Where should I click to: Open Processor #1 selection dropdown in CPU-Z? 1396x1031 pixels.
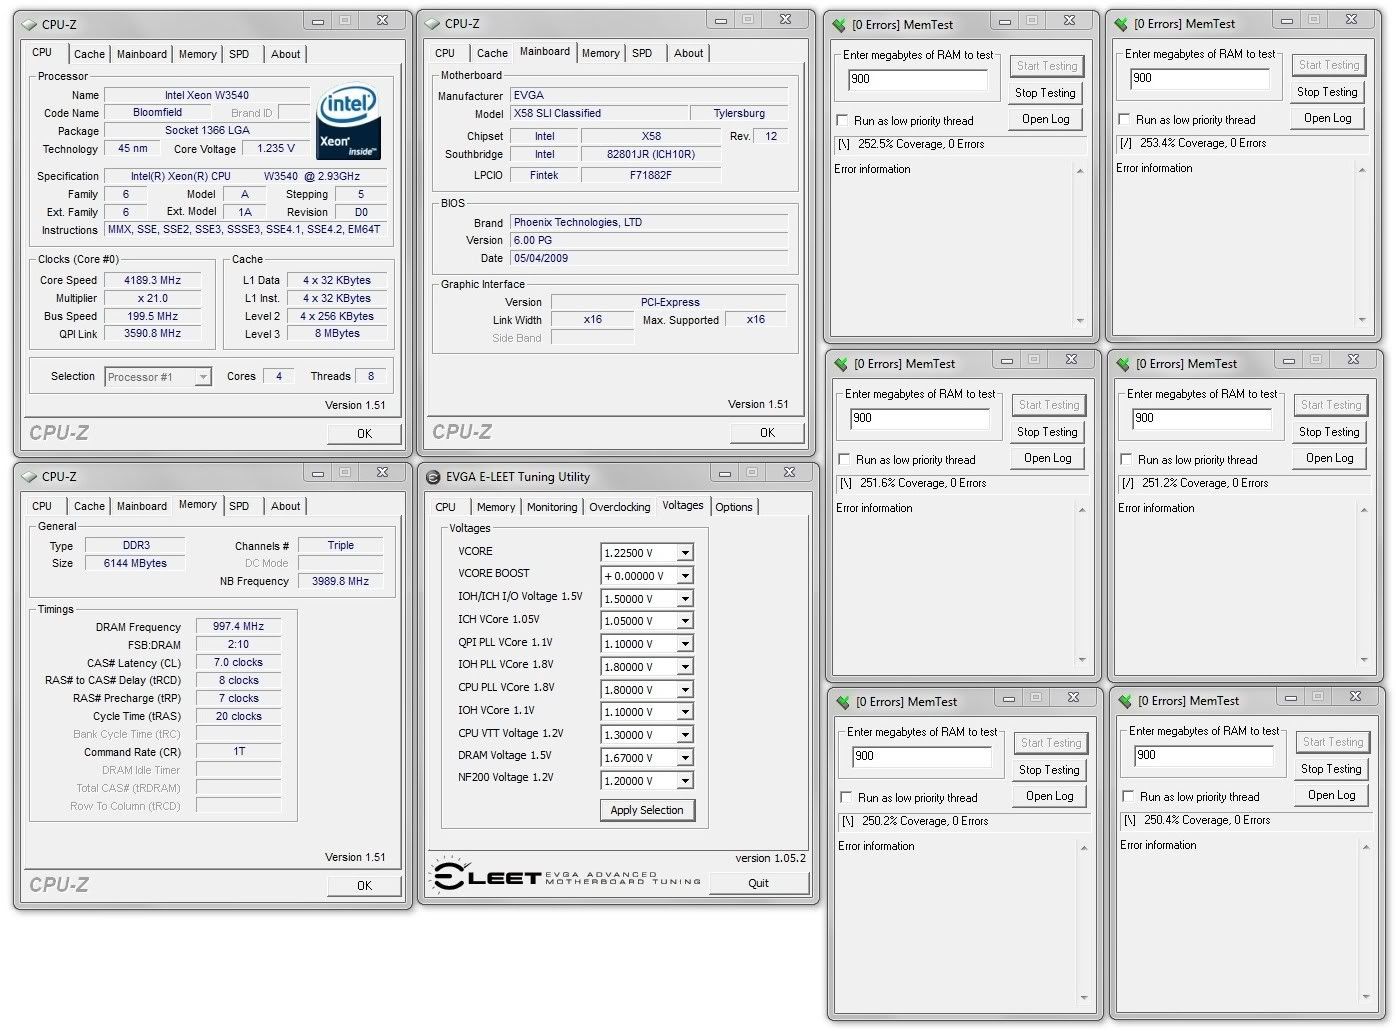(x=203, y=377)
